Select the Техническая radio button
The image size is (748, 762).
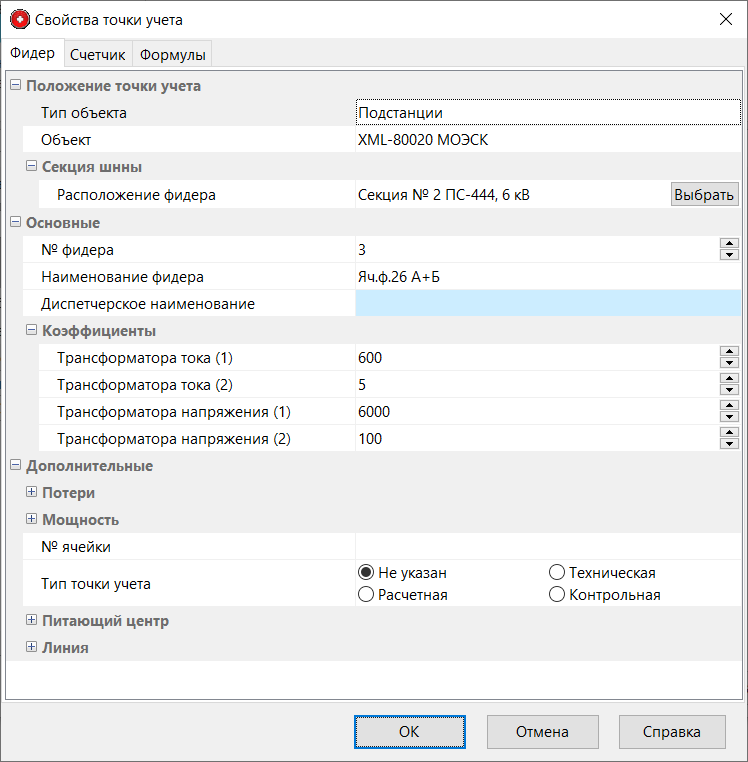coord(557,573)
